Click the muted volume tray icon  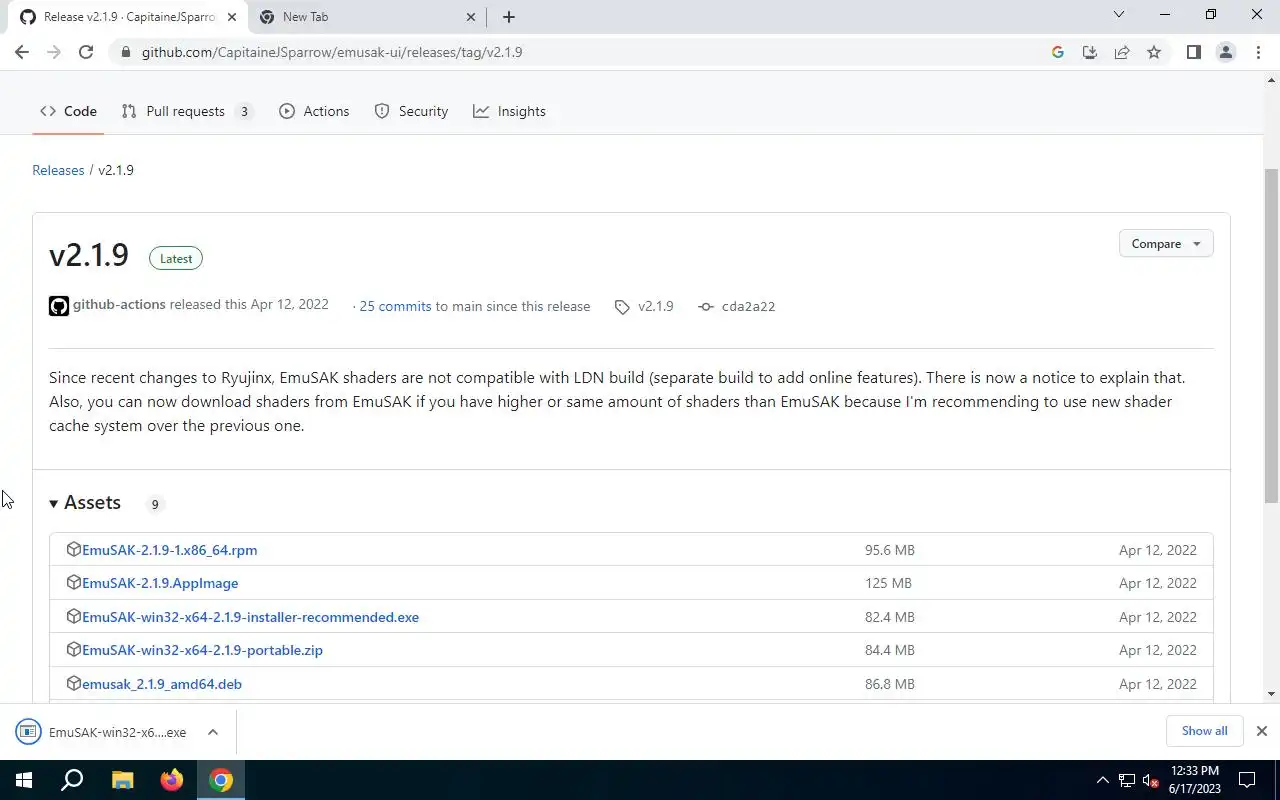coord(1151,780)
